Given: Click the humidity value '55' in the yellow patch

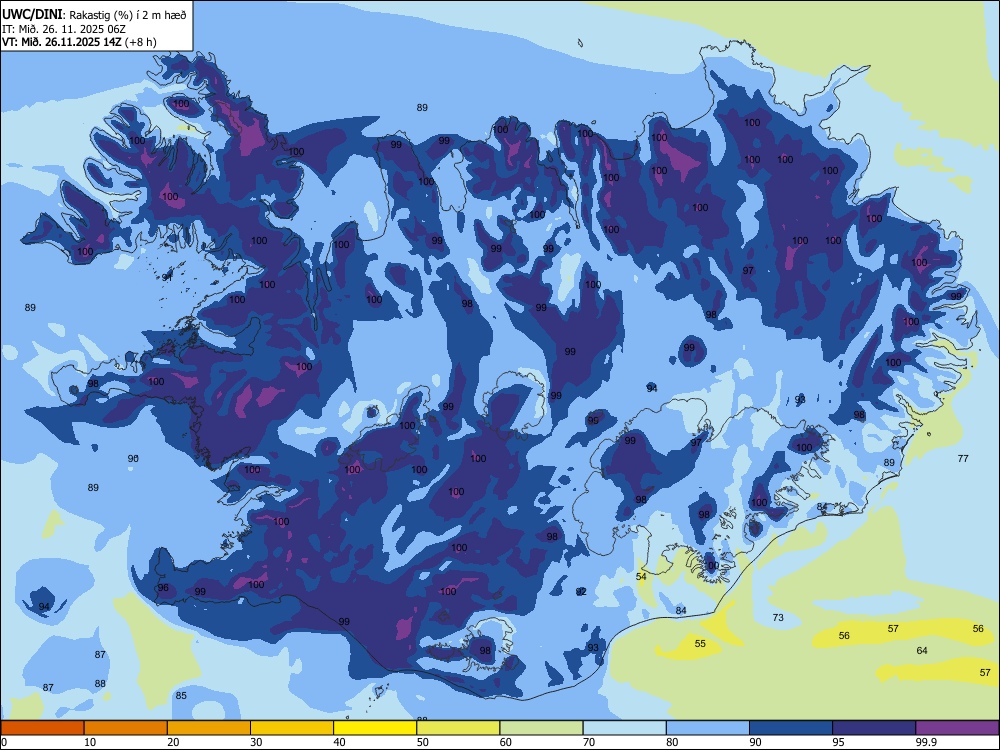Looking at the screenshot, I should (700, 643).
